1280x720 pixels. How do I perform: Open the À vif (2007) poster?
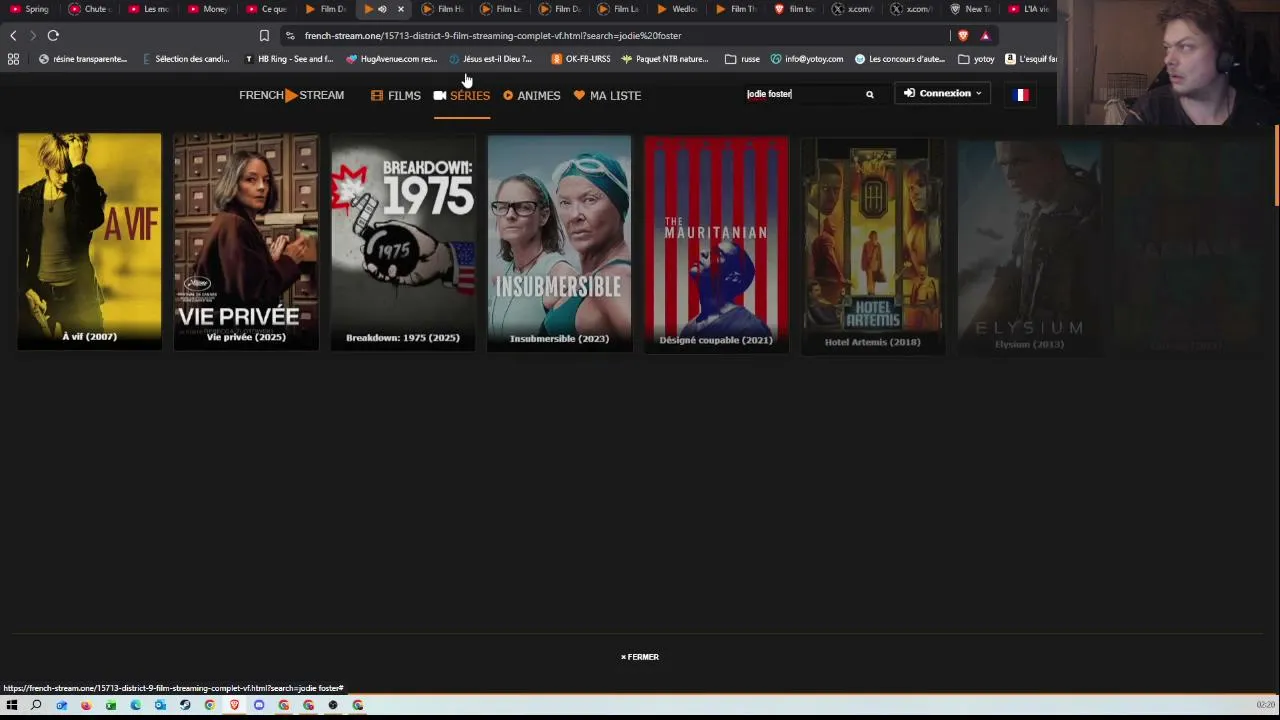[x=89, y=242]
